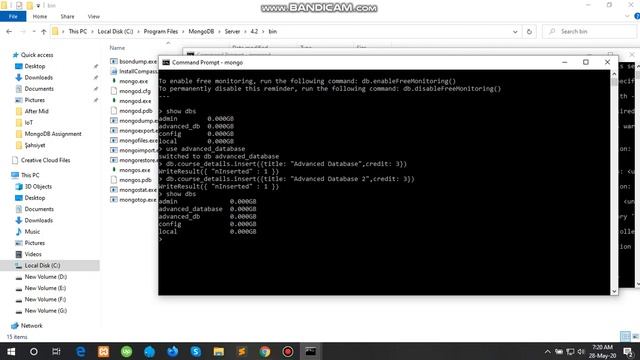Expand the address bar history dropdown

[x=515, y=31]
